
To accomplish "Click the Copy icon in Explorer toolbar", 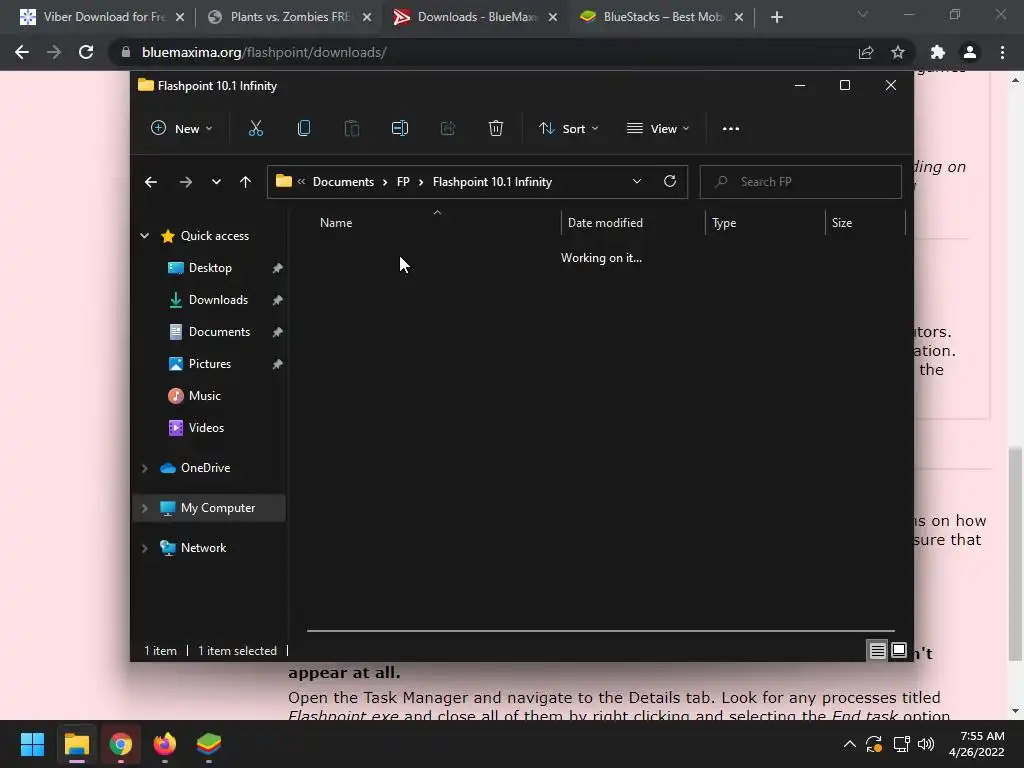I will tap(304, 129).
